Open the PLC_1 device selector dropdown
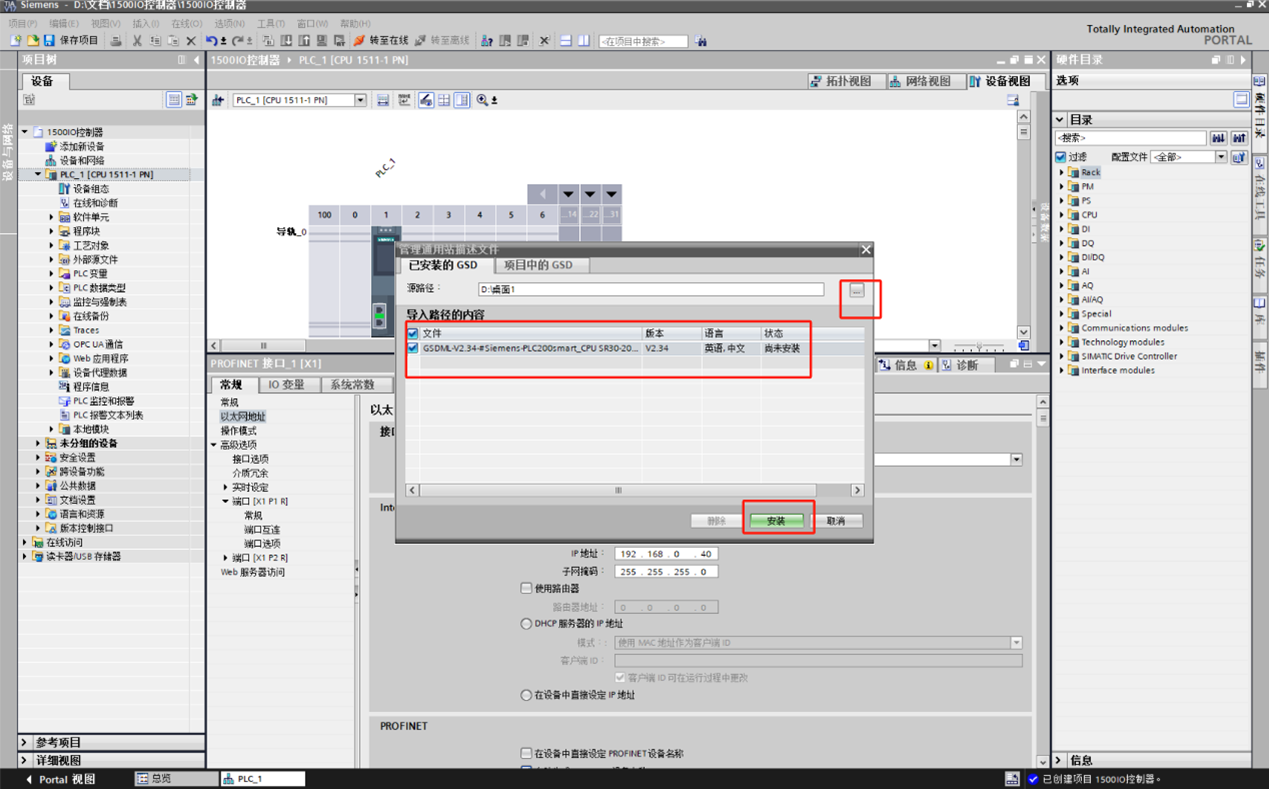 360,100
